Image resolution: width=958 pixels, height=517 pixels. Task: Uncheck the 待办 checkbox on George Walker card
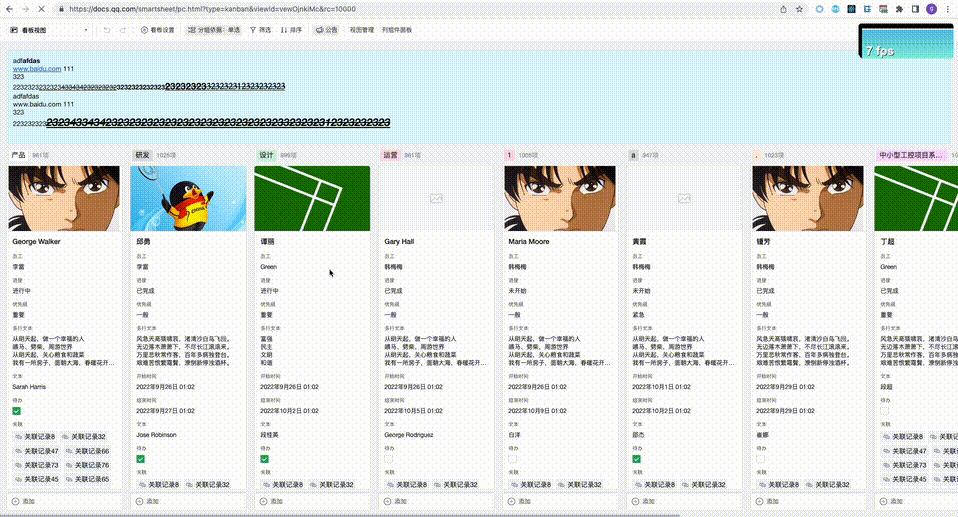[x=16, y=411]
